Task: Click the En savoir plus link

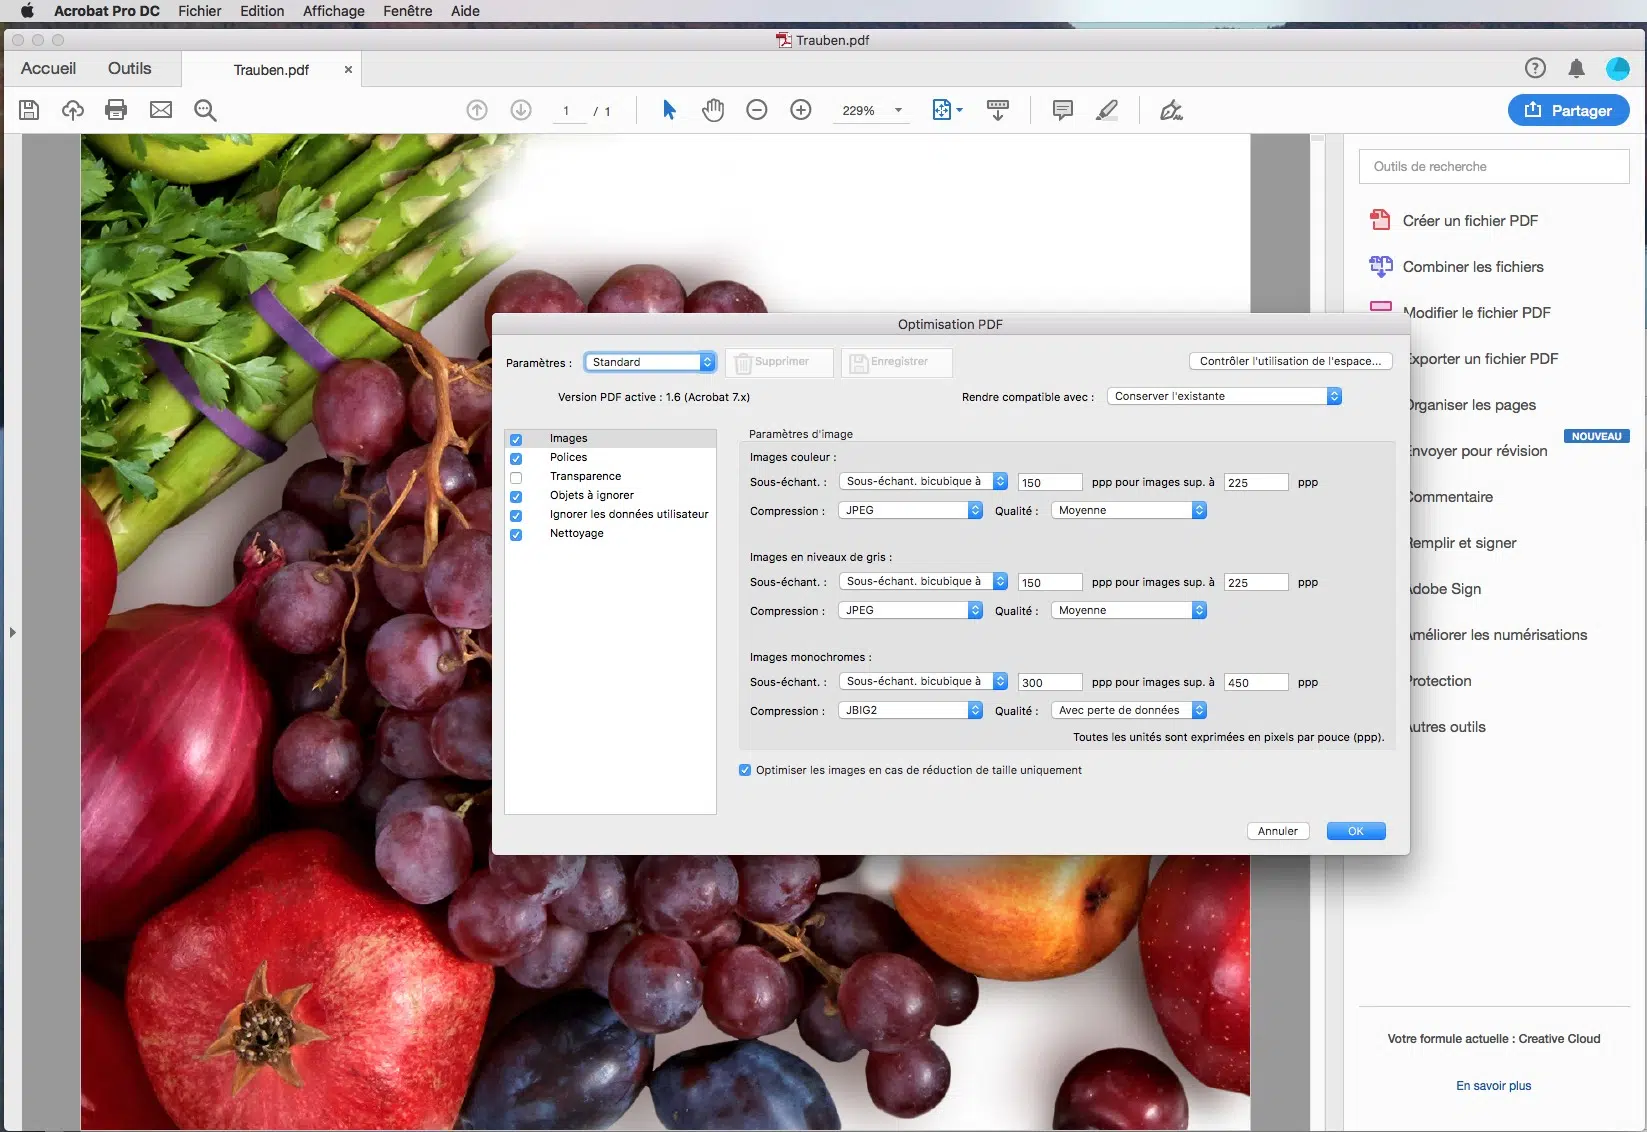Action: pos(1494,1085)
